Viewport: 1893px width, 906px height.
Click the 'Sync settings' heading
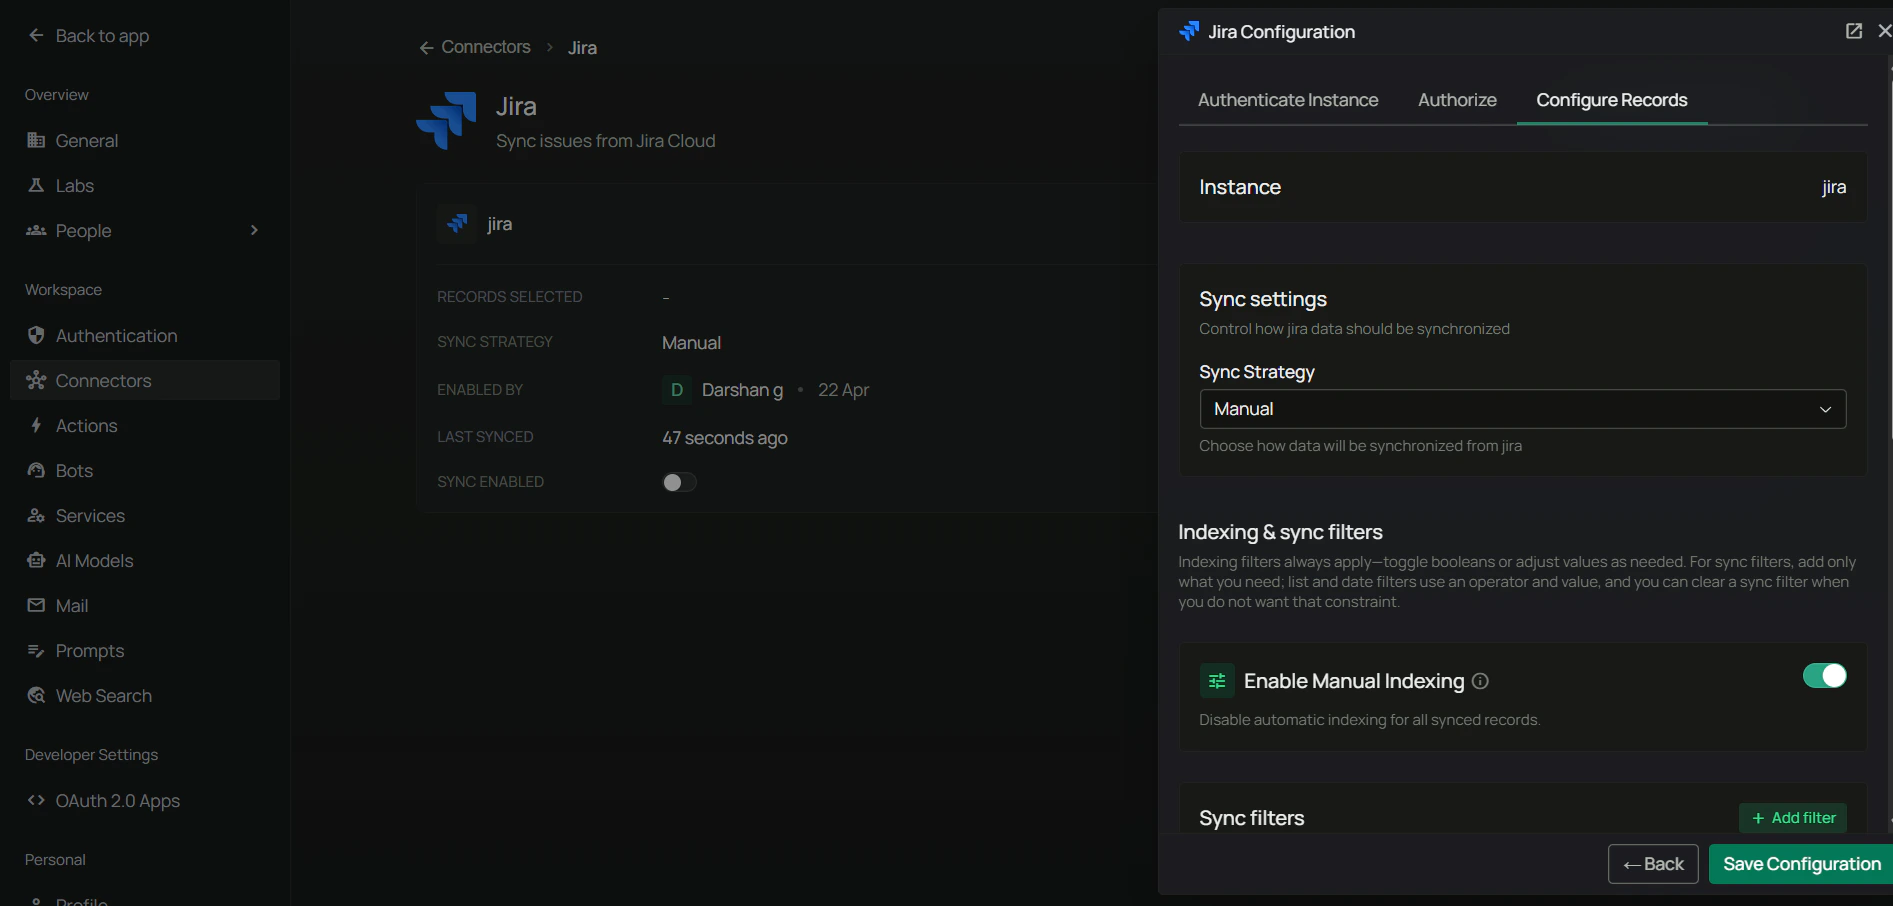[1263, 299]
